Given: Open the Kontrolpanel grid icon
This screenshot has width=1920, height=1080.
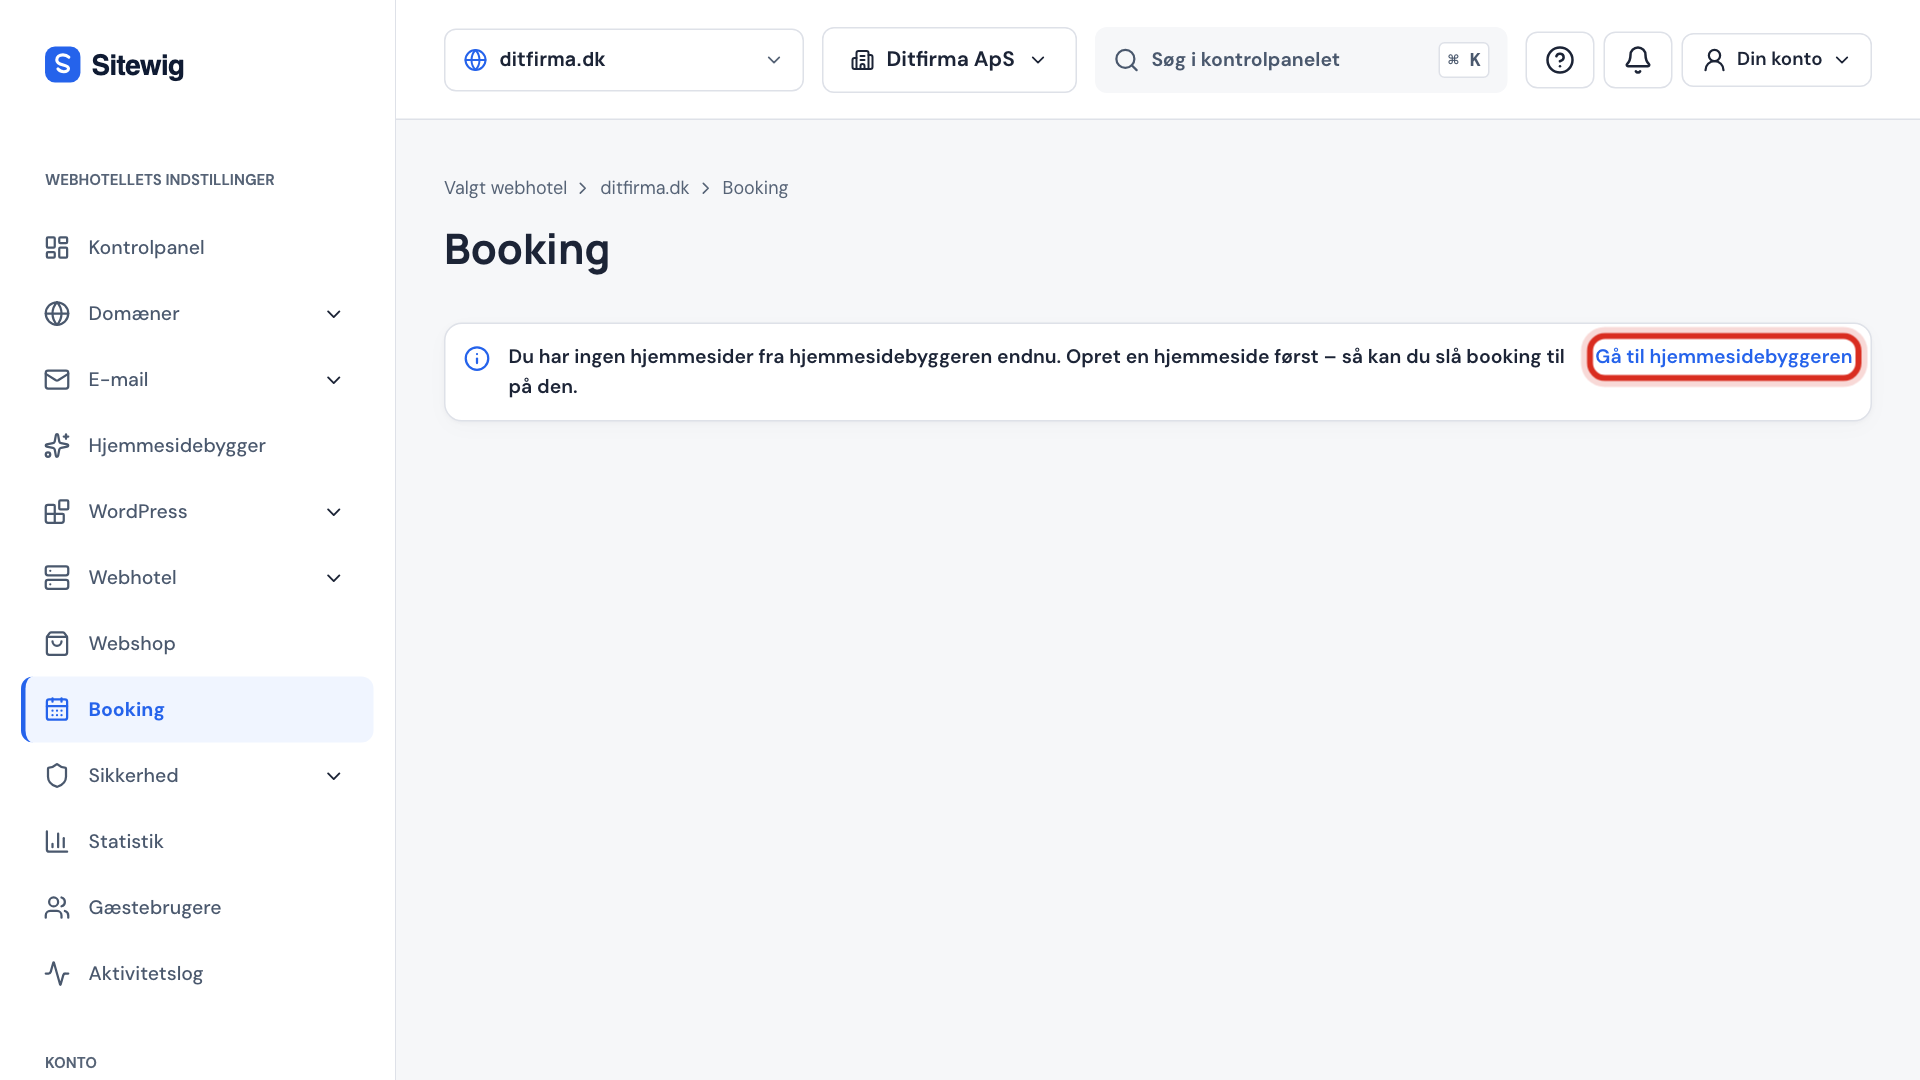Looking at the screenshot, I should point(57,247).
